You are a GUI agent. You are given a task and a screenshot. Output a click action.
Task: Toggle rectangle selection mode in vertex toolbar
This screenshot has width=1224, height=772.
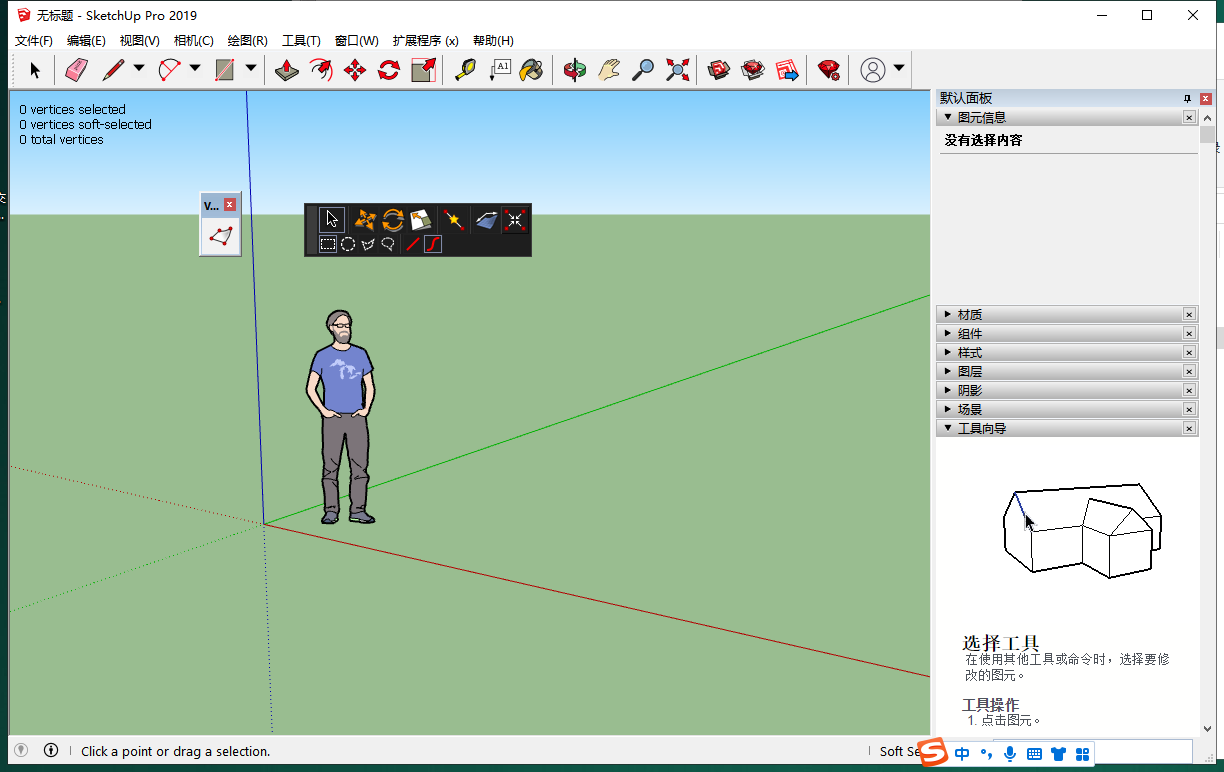tap(327, 244)
